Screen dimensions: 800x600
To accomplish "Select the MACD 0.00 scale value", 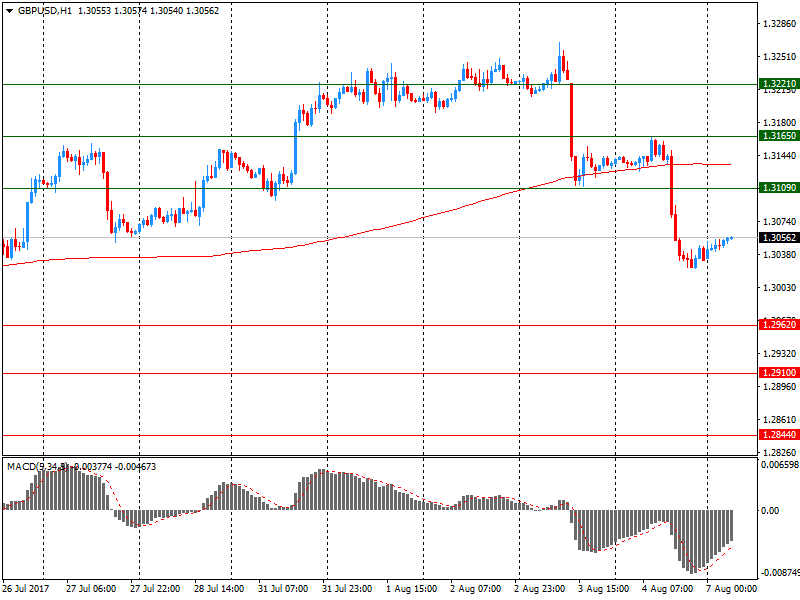I will coord(770,511).
